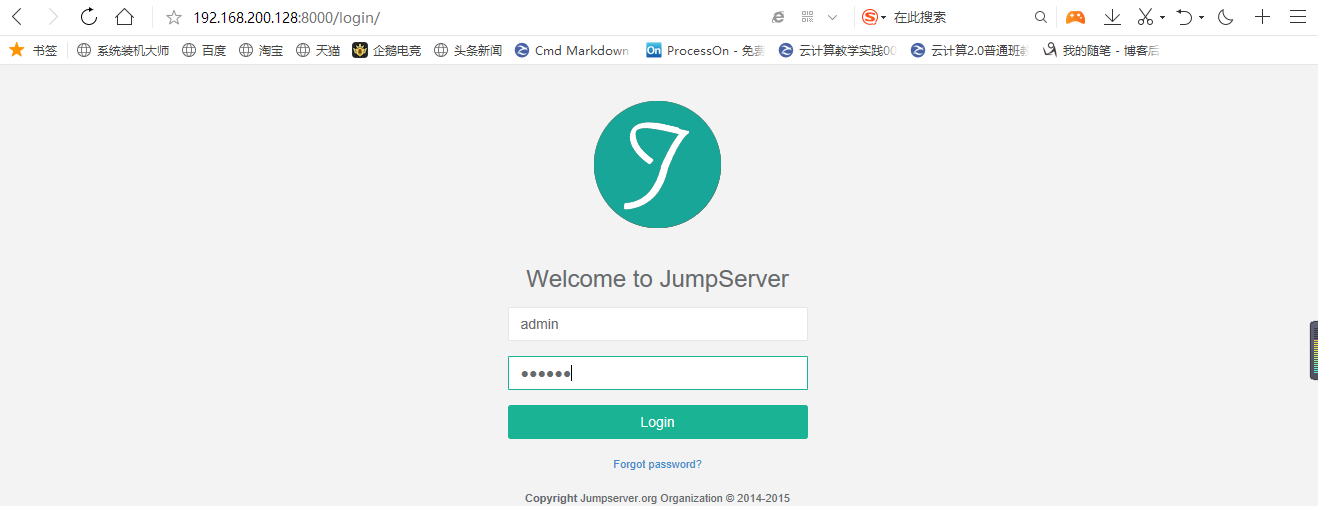
Task: Open the 系统装机大师 bookmark
Action: coord(123,50)
